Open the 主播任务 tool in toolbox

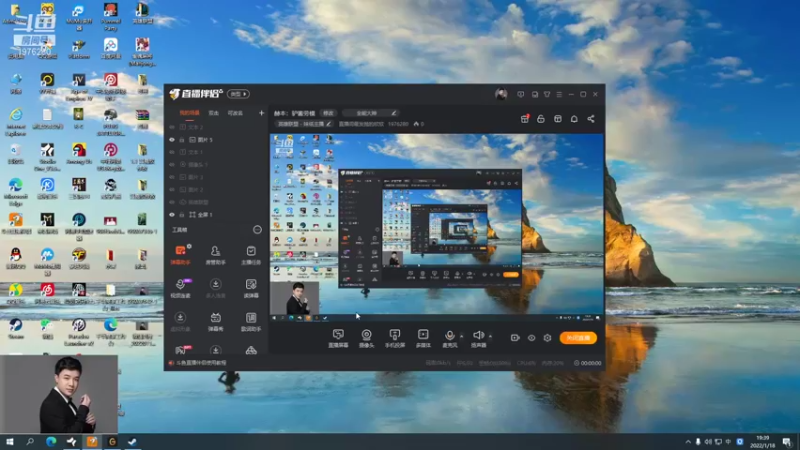[x=251, y=255]
